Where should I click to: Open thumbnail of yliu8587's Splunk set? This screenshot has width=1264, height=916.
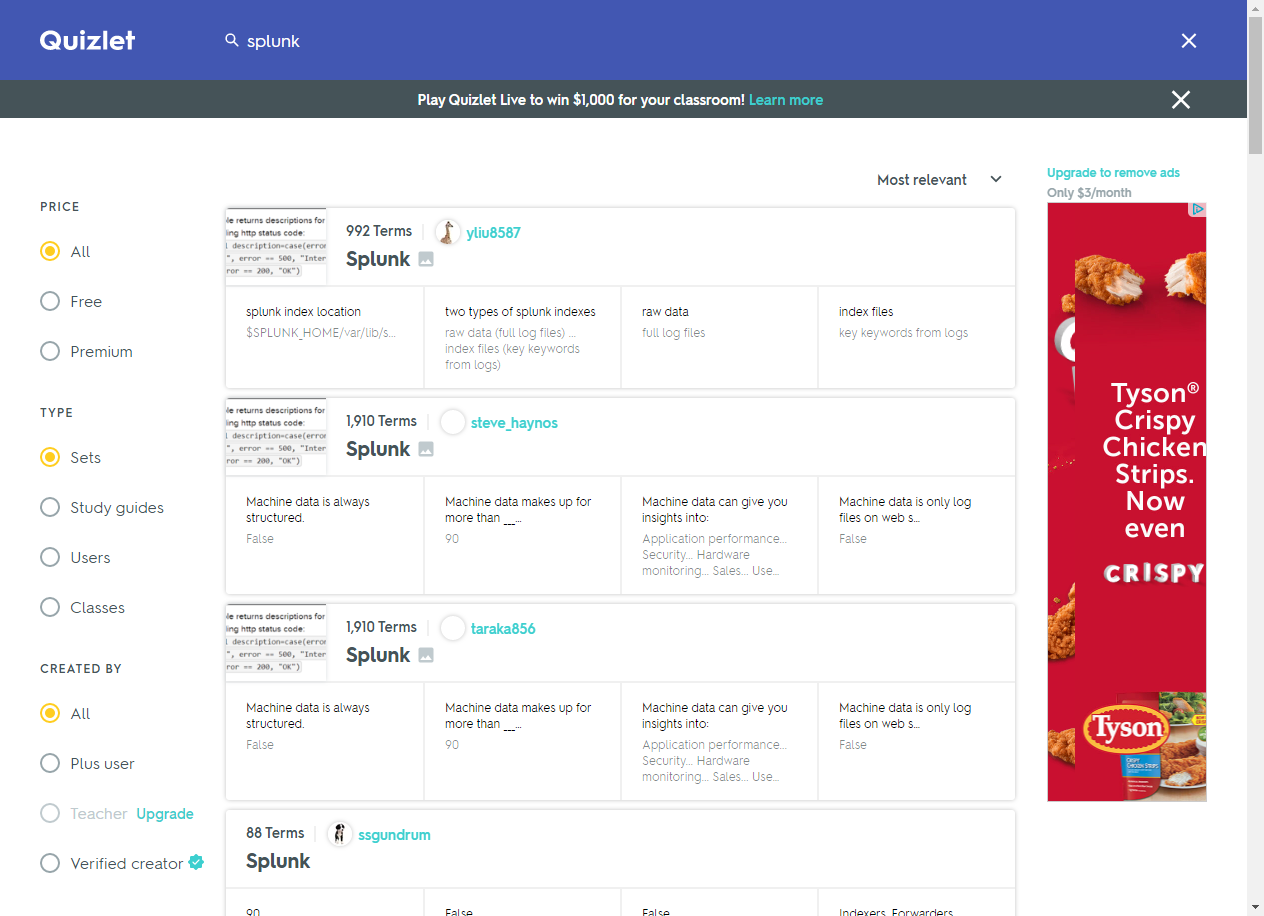[276, 247]
